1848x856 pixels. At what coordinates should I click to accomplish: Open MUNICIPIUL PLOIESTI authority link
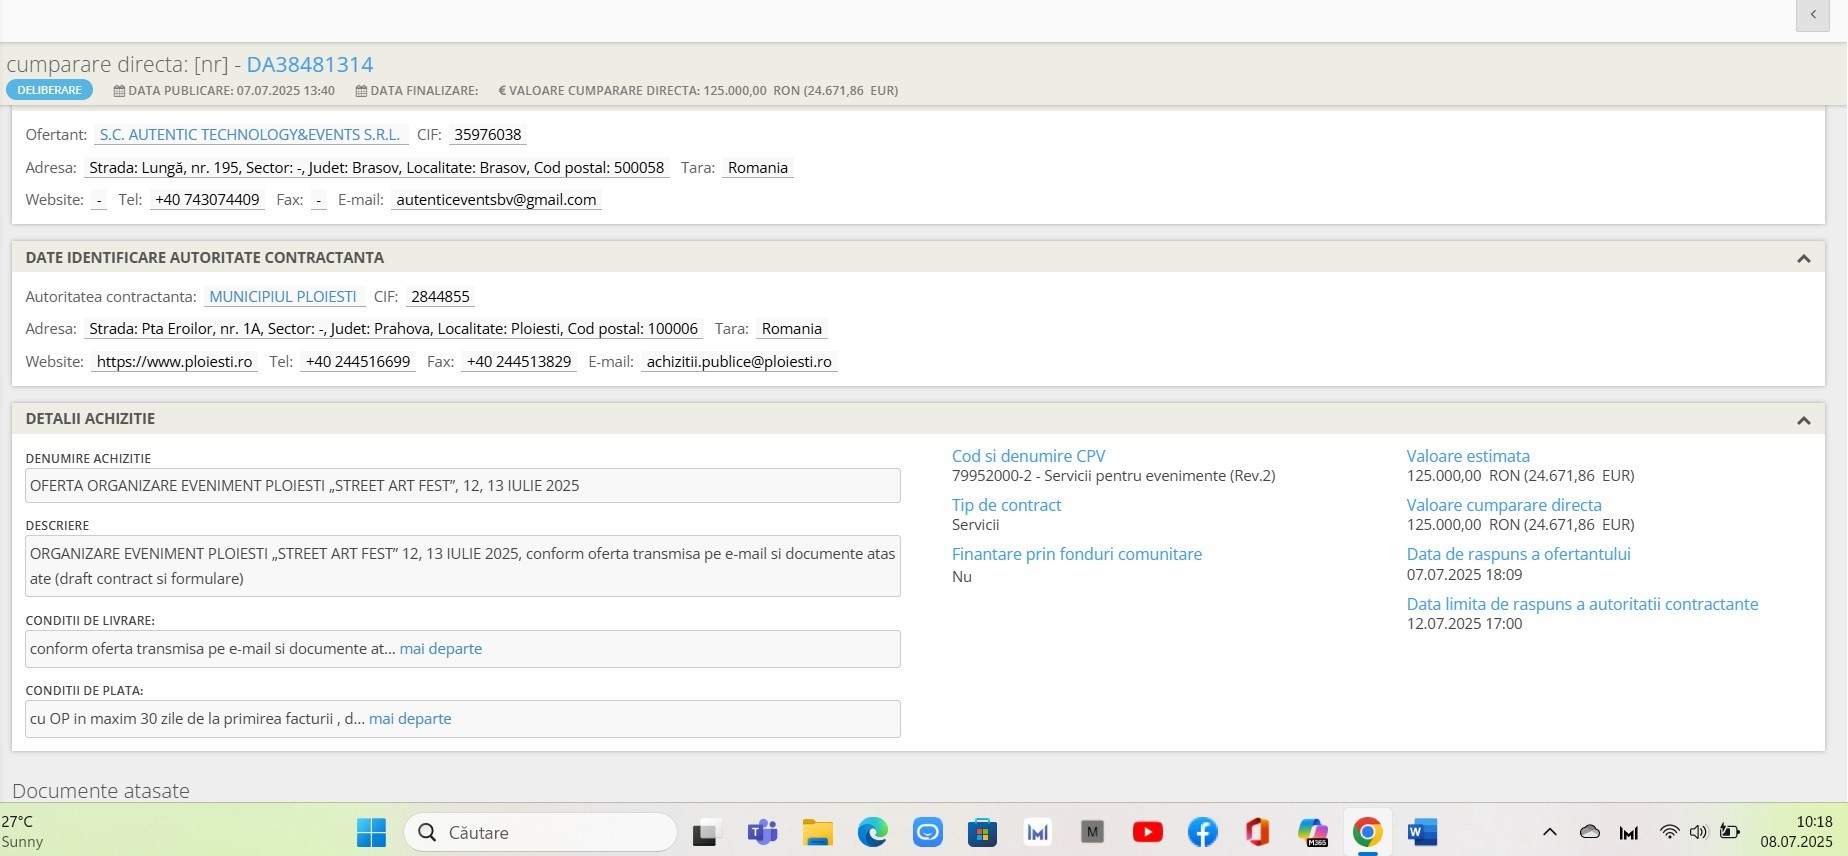point(283,297)
